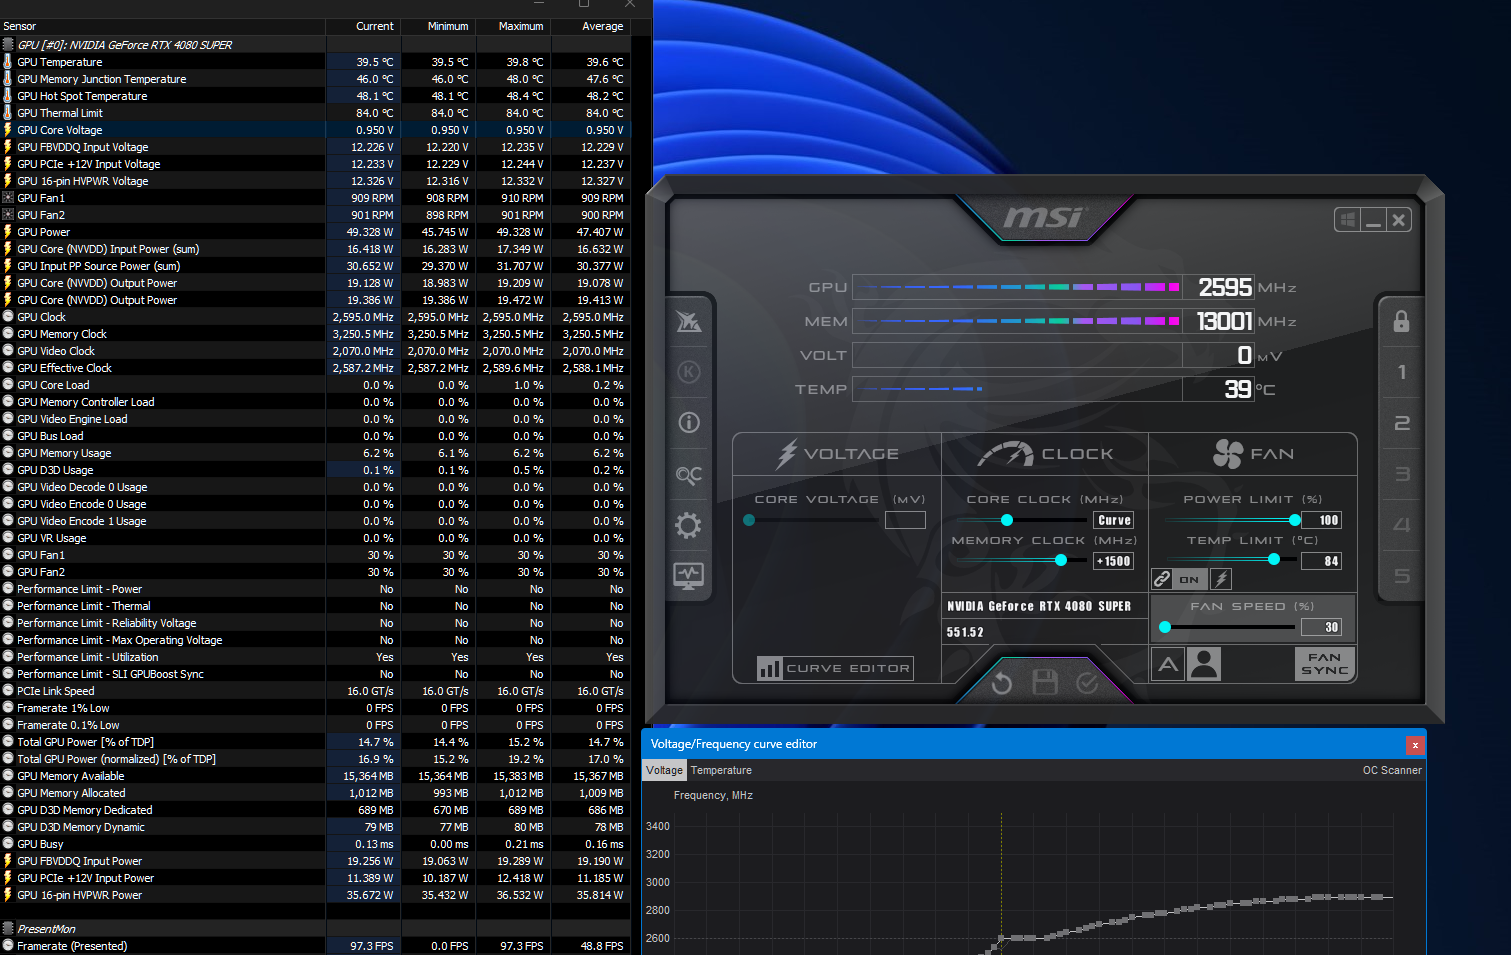
Task: Click the empty Core Voltage value field
Action: click(905, 520)
